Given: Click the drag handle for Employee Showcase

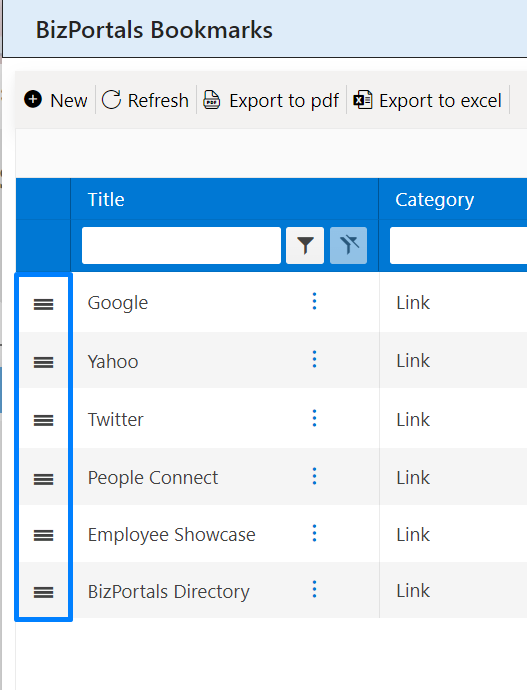Looking at the screenshot, I should (x=44, y=535).
